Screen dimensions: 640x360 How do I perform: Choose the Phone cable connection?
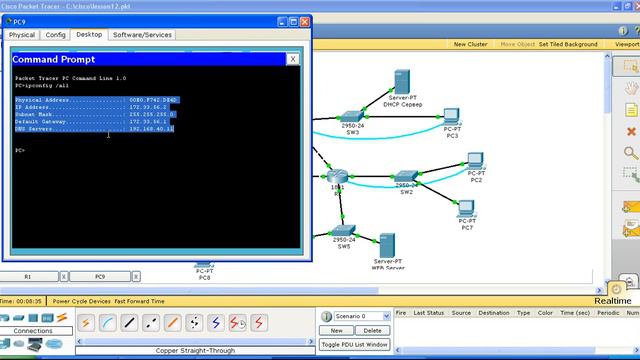pyautogui.click(x=194, y=323)
